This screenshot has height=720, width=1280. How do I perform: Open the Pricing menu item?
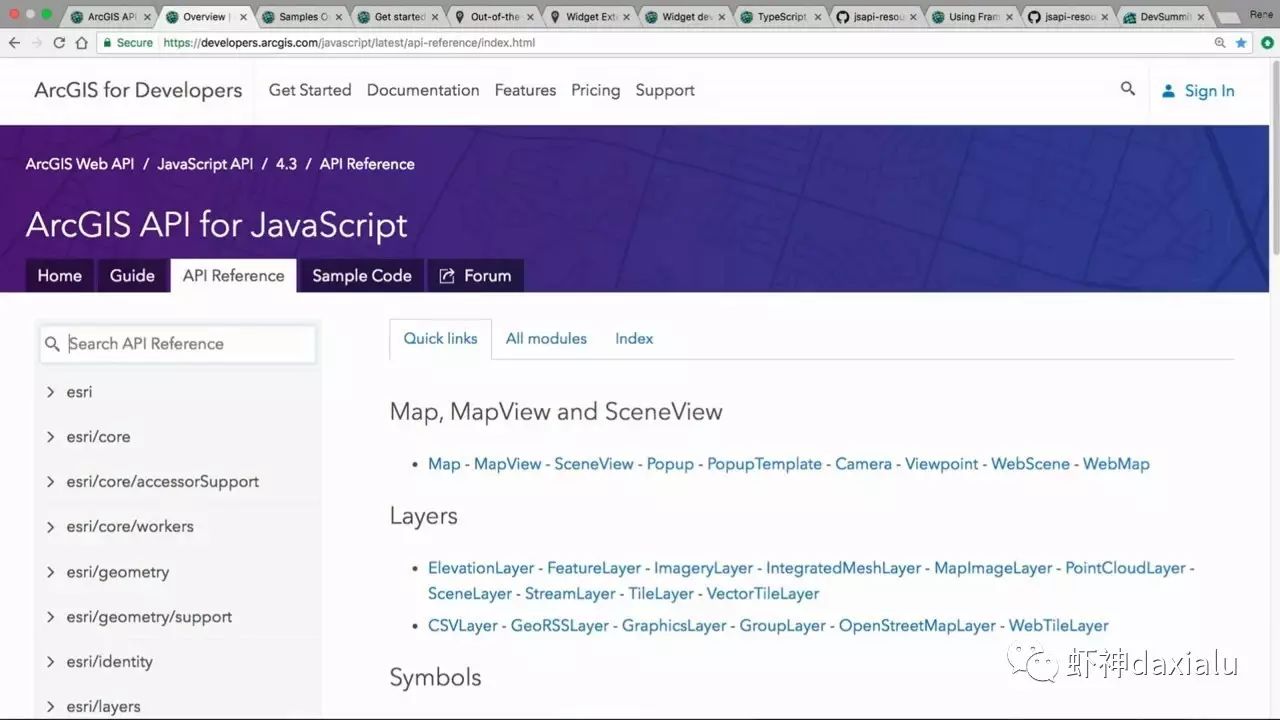tap(596, 90)
